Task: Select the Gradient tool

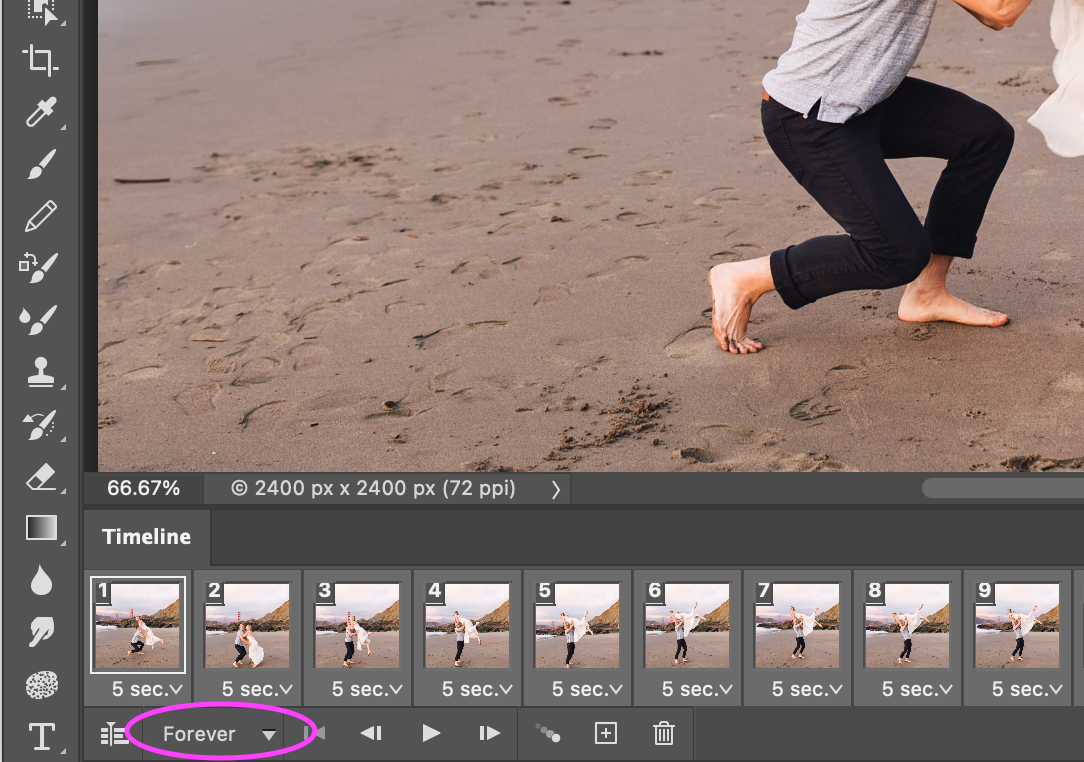Action: tap(40, 527)
